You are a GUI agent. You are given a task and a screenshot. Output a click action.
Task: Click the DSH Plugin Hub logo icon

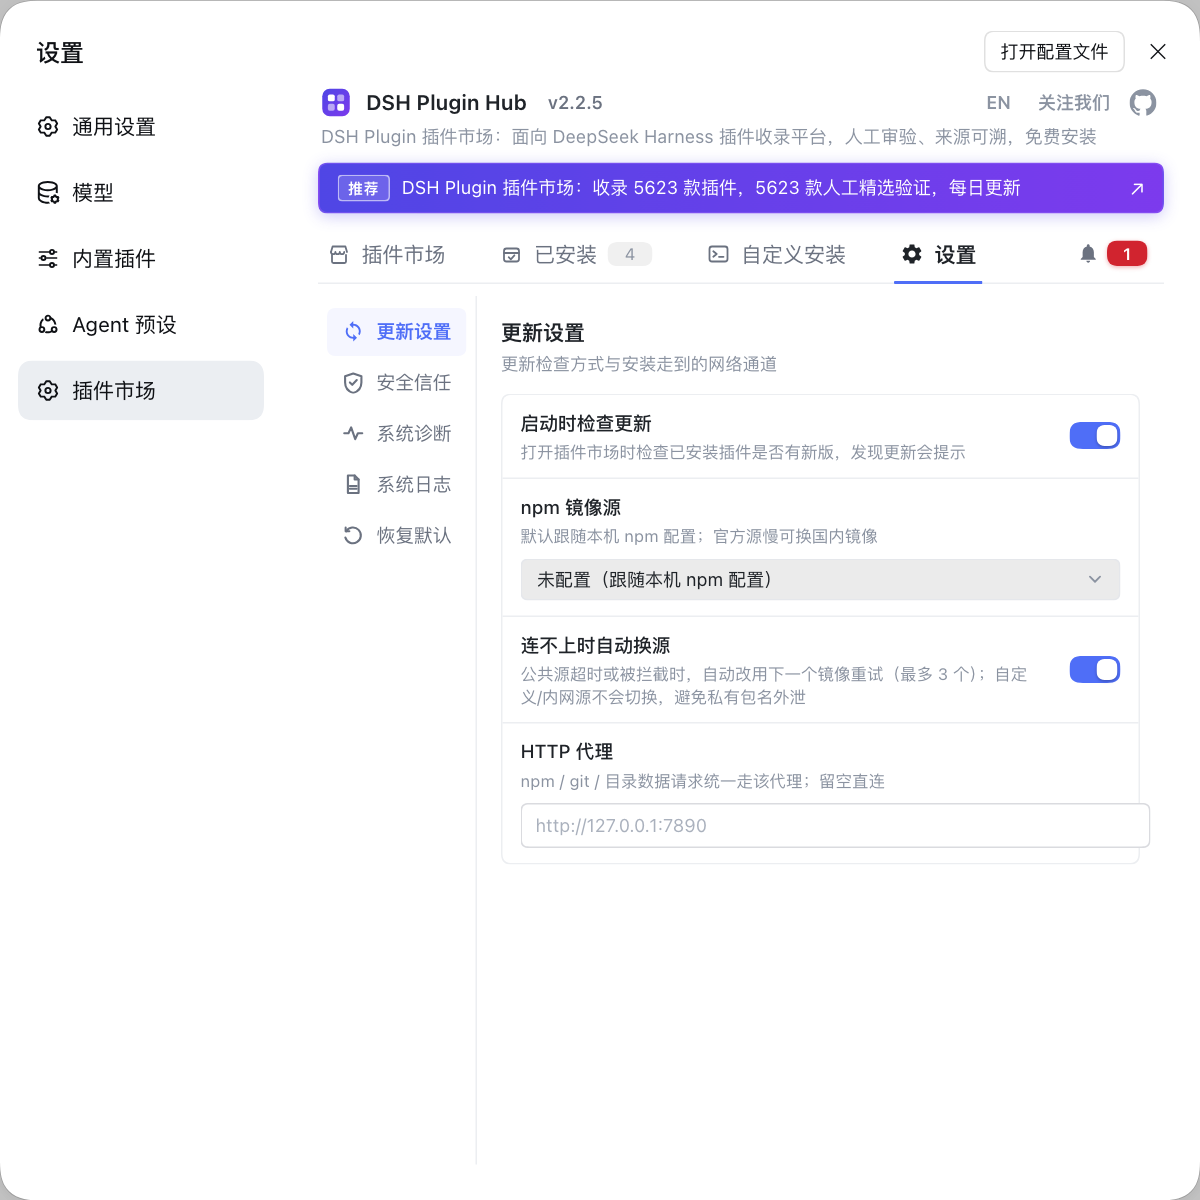336,102
